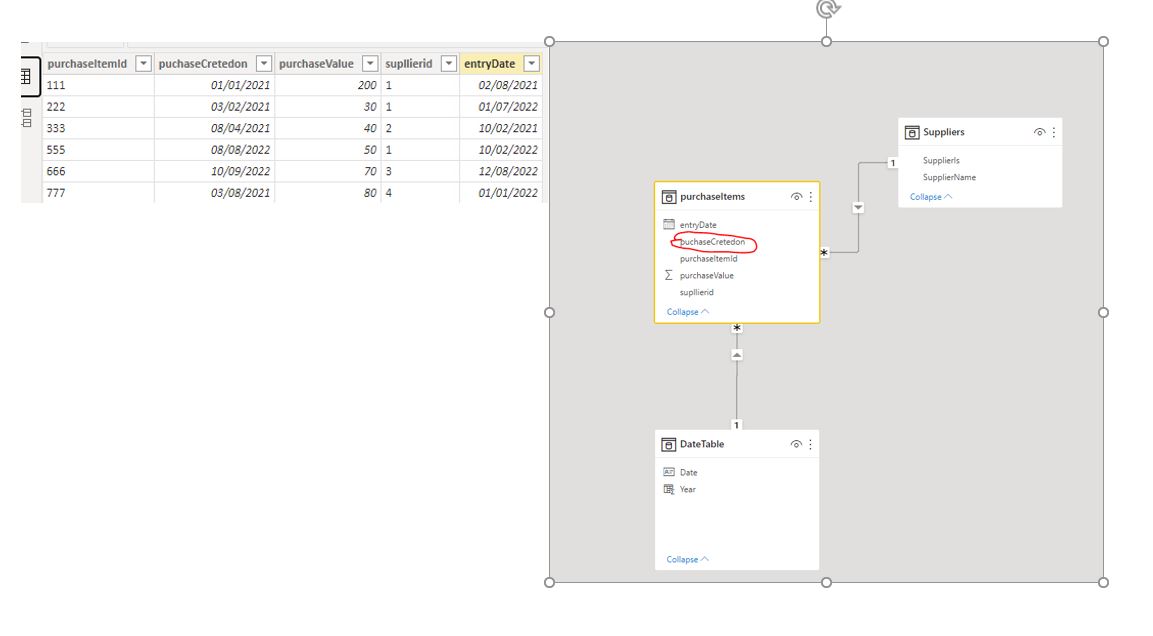The image size is (1153, 636).
Task: Select cell with purchaseItemId 111
Action: [99, 85]
